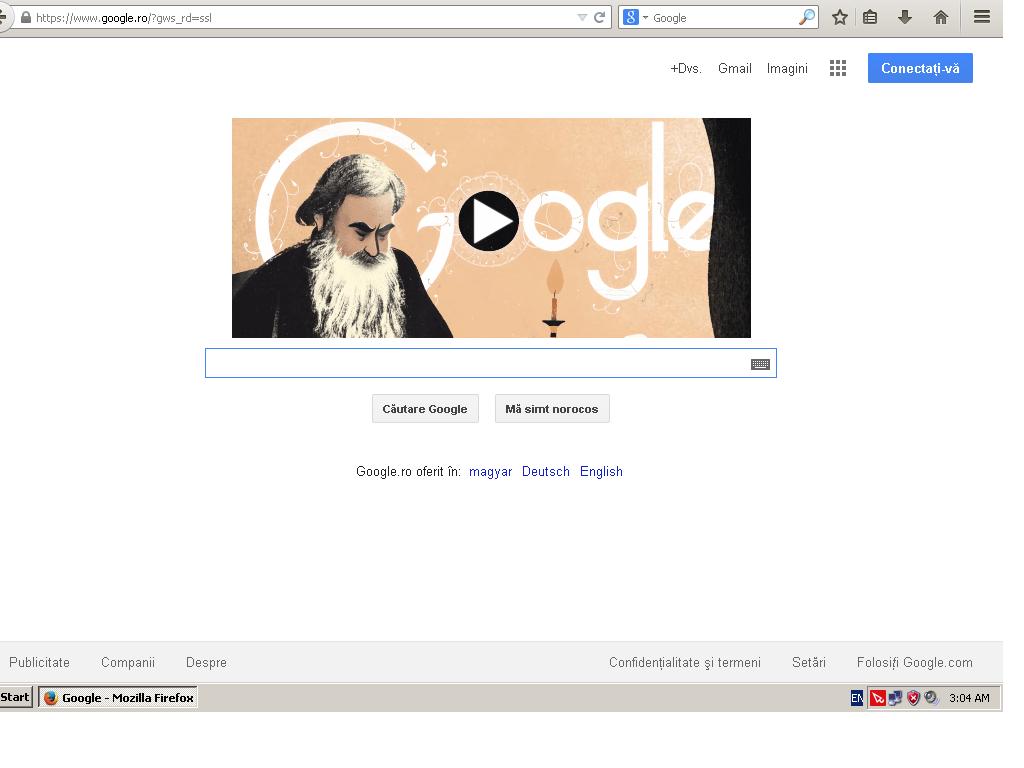
Task: Open the Windows Start button
Action: pyautogui.click(x=15, y=697)
